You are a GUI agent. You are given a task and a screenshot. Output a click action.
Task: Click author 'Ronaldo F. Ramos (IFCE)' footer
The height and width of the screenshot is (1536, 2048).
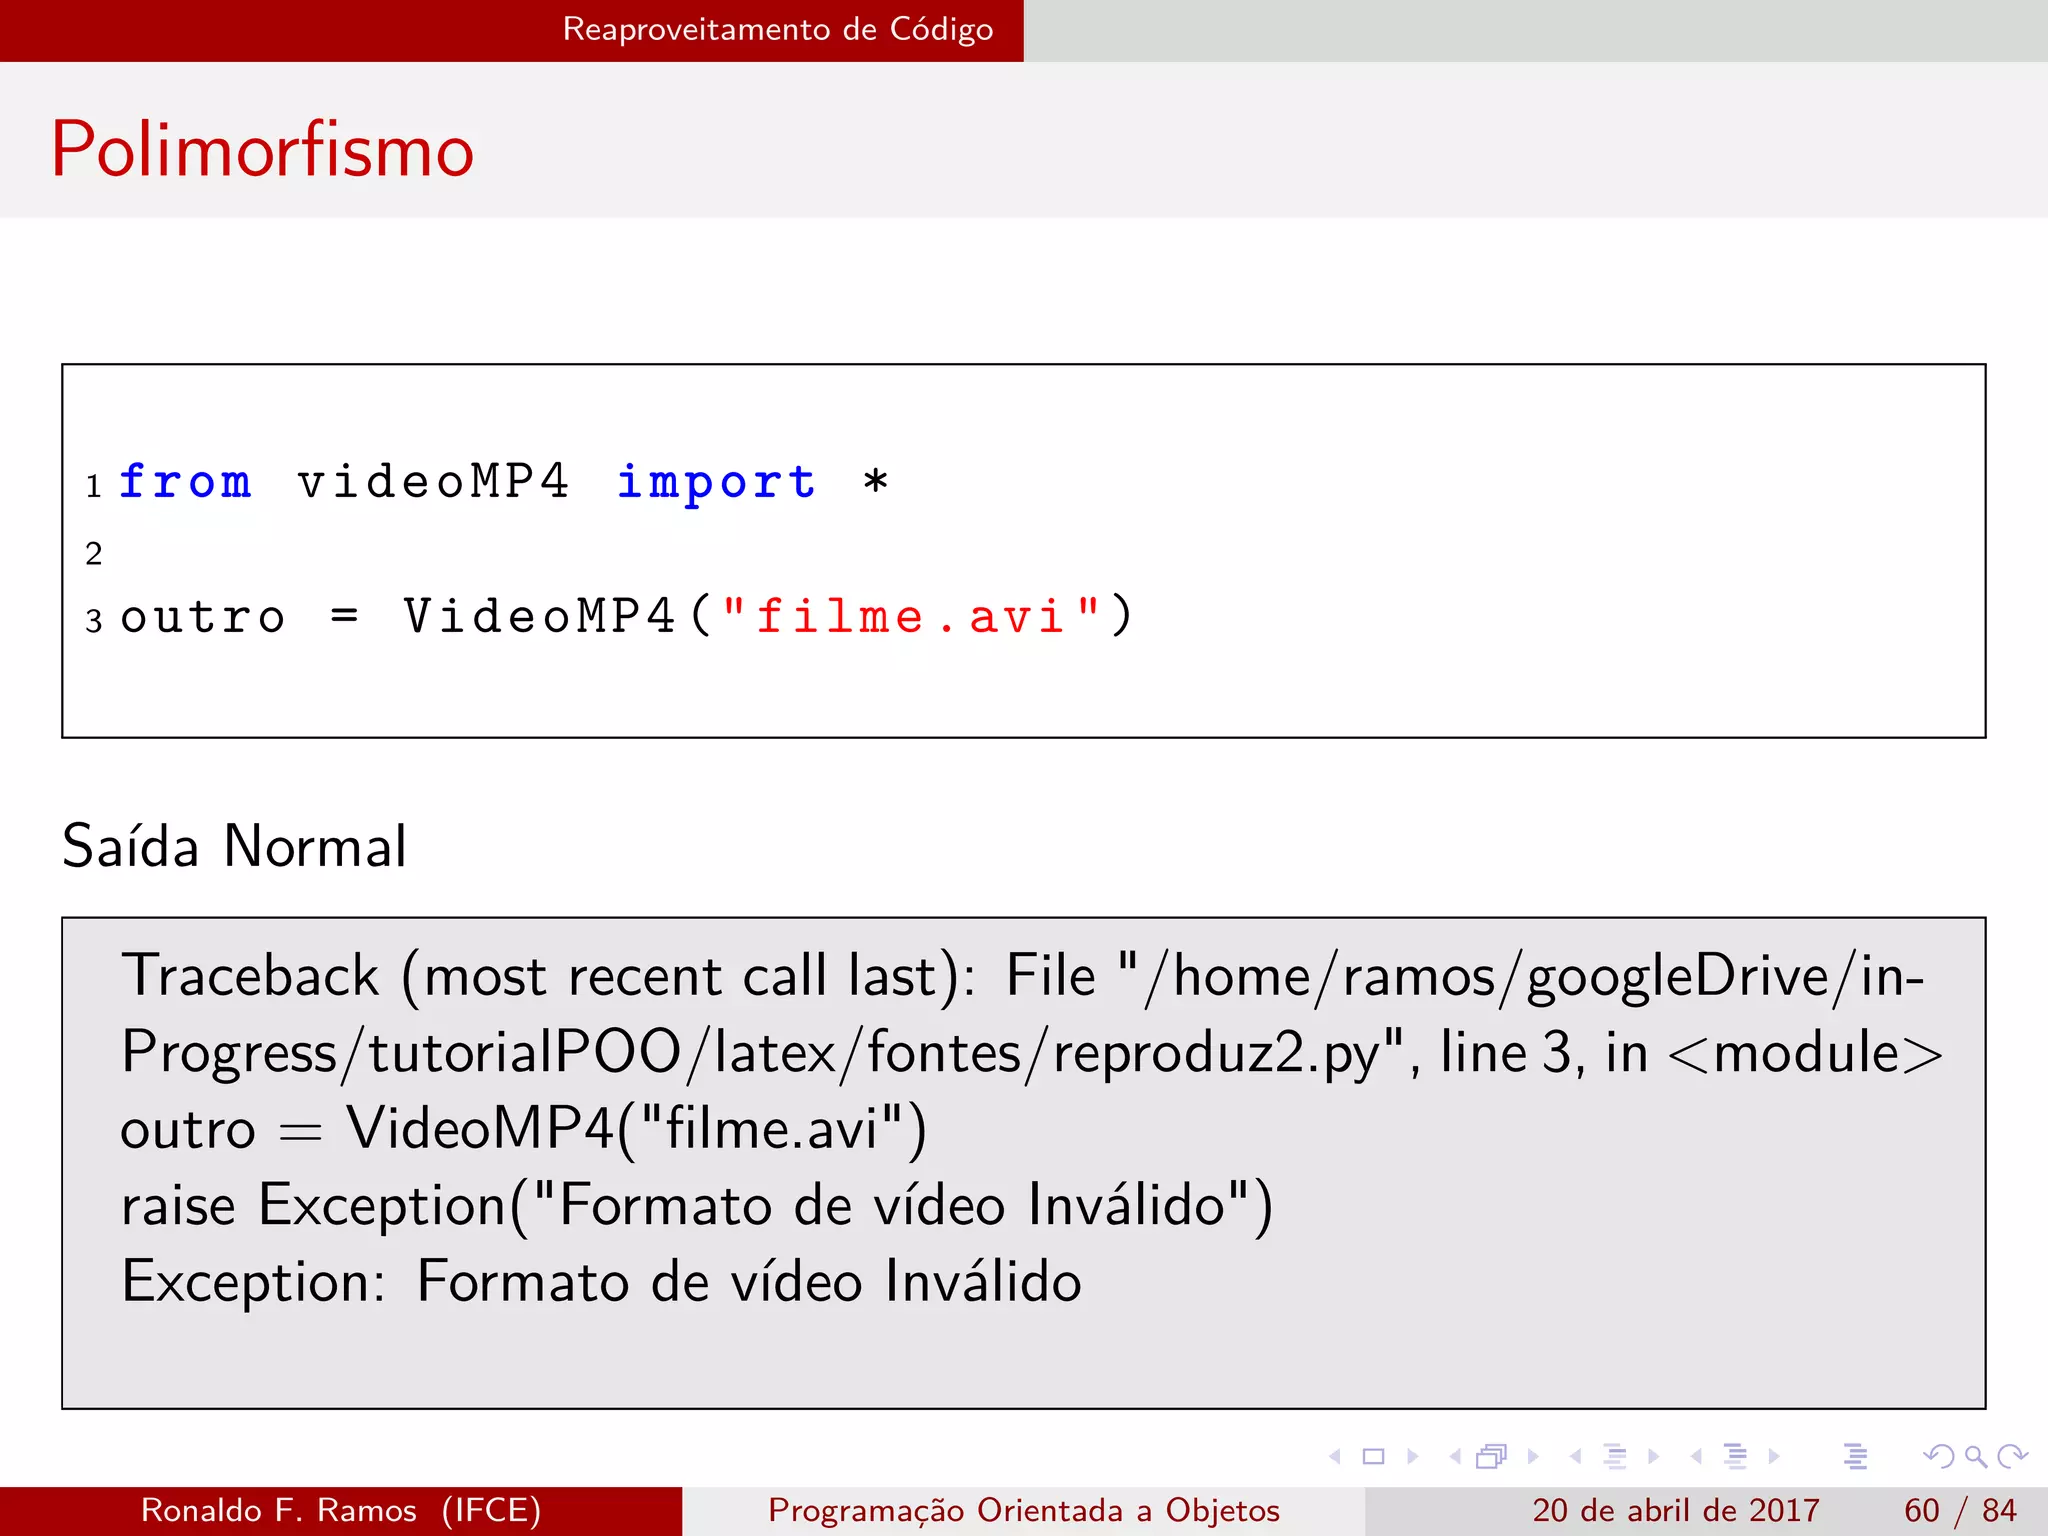pos(341,1510)
